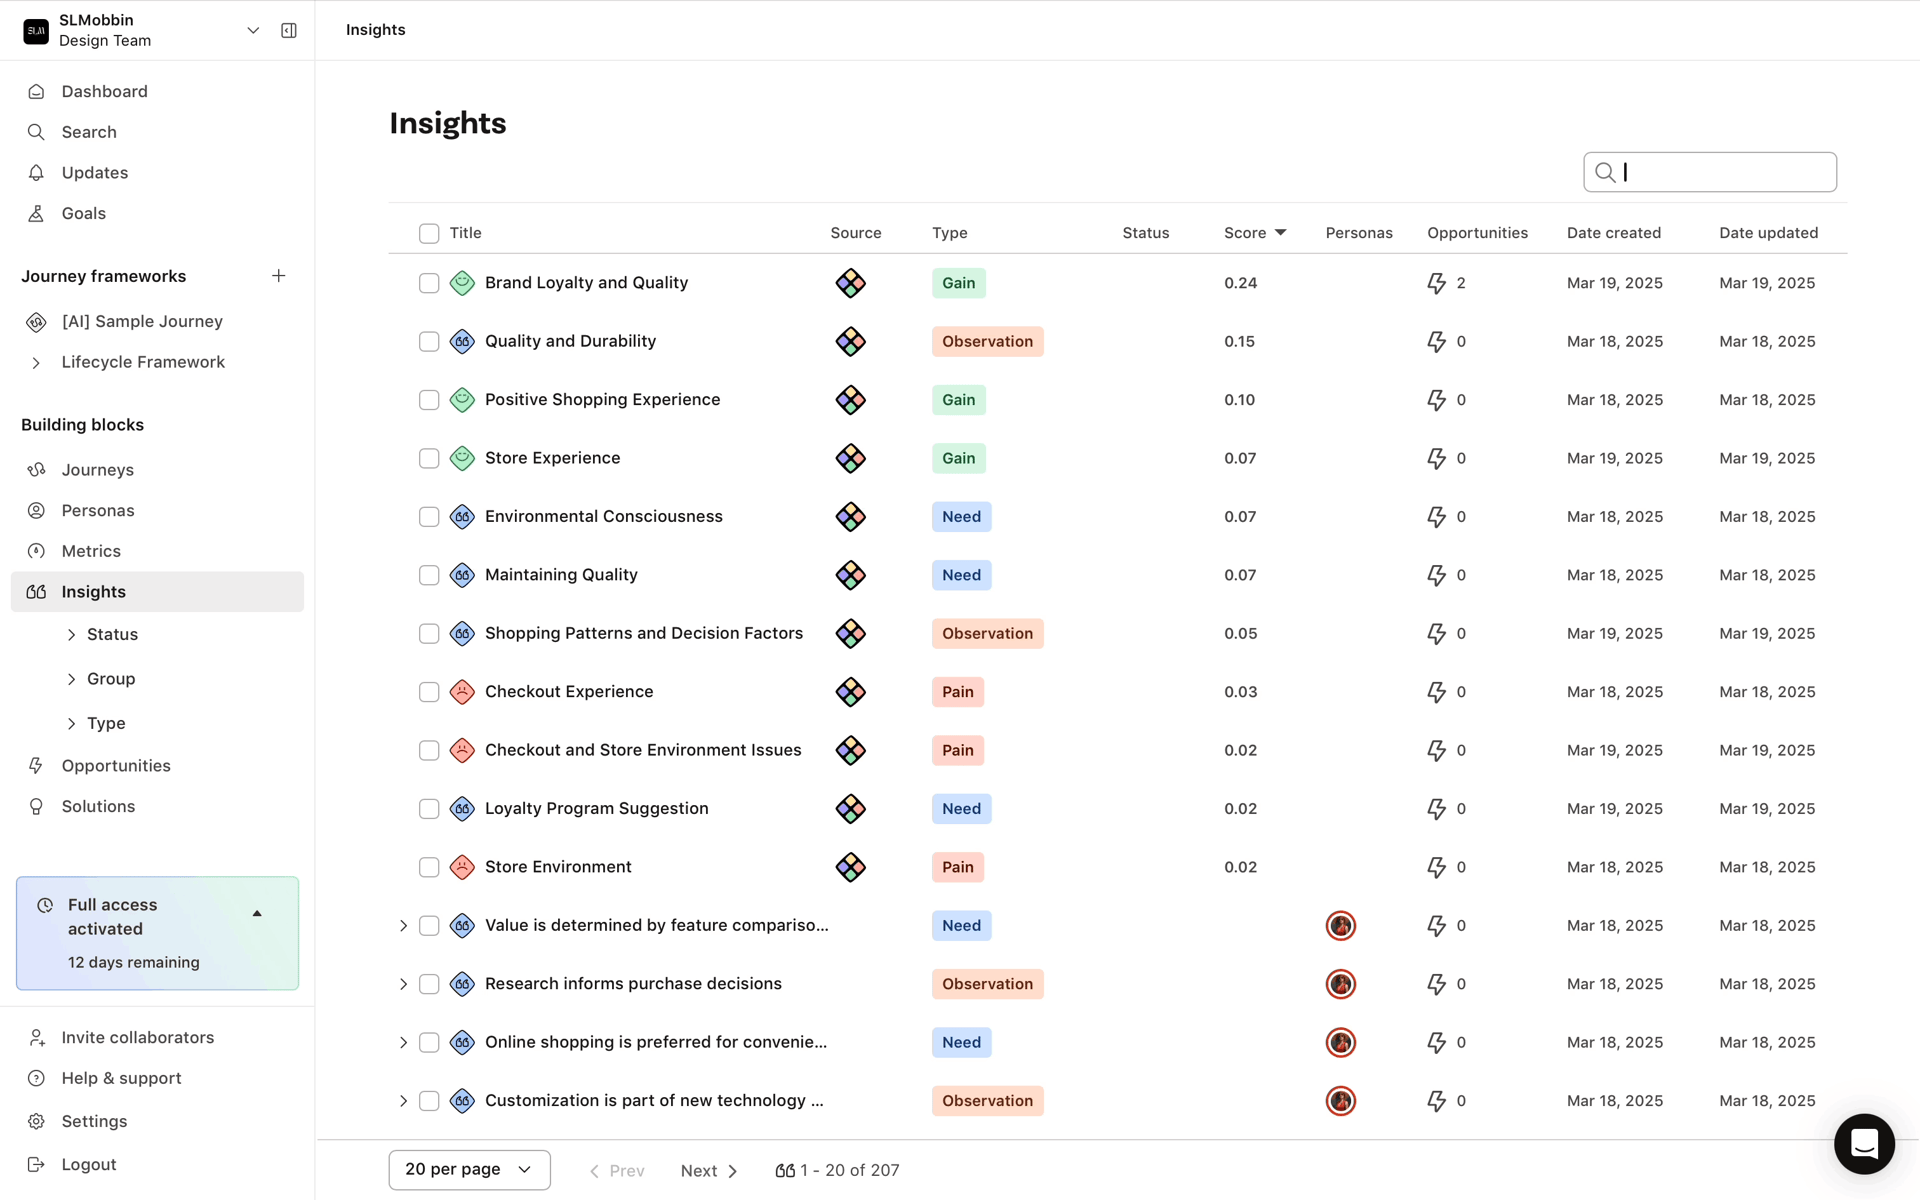This screenshot has height=1200, width=1920.
Task: Go to Next page of insights
Action: pyautogui.click(x=709, y=1171)
